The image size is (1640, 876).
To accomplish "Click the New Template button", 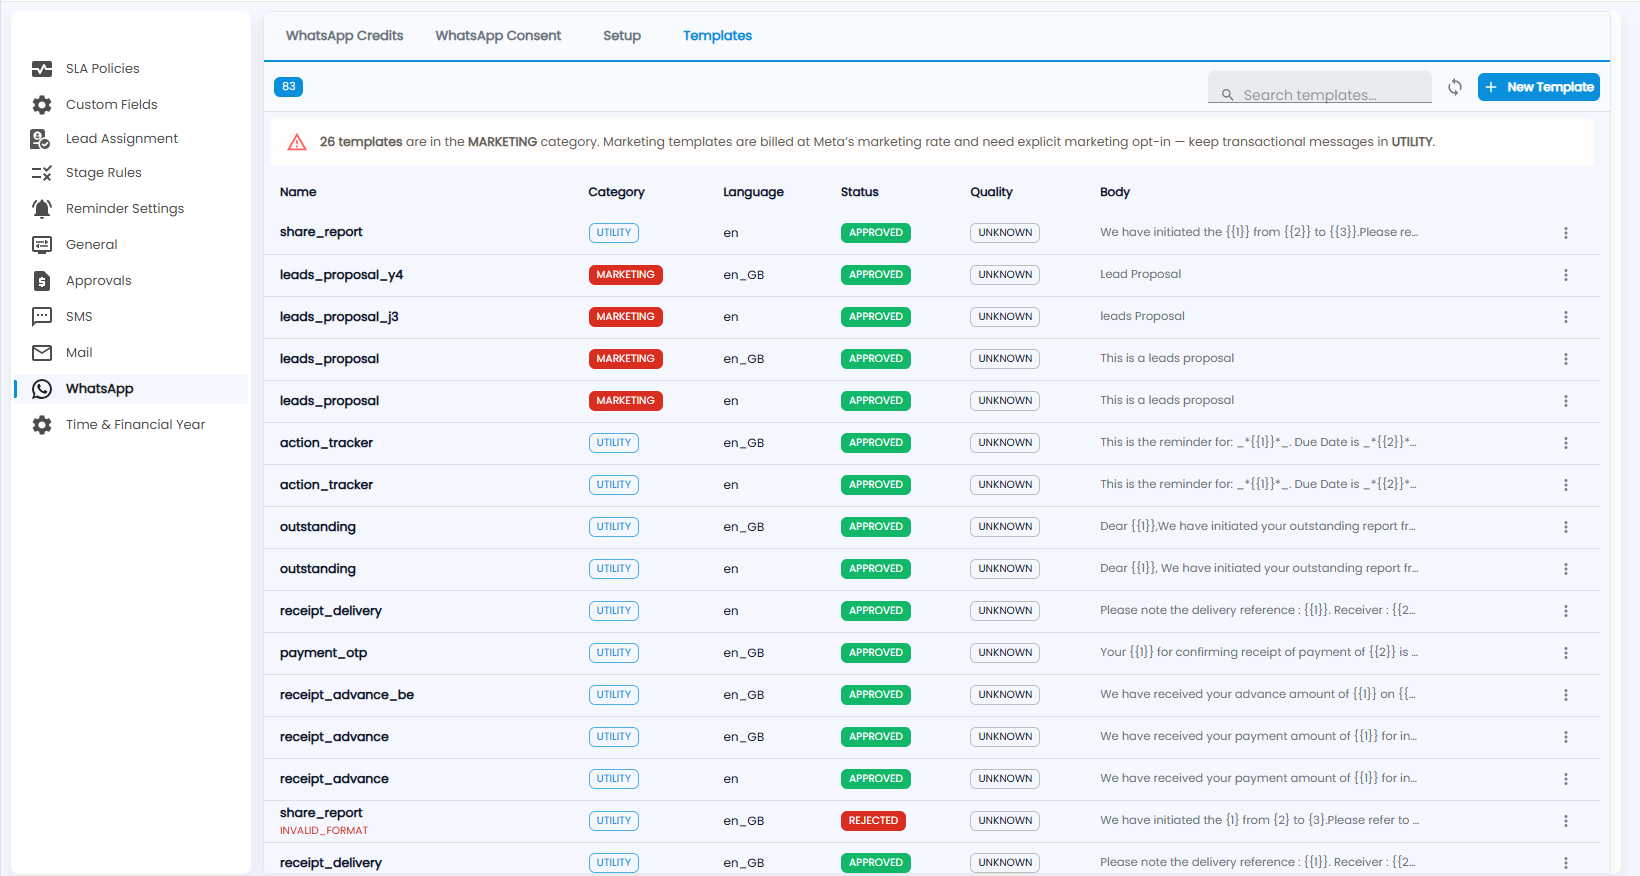I will [1539, 87].
